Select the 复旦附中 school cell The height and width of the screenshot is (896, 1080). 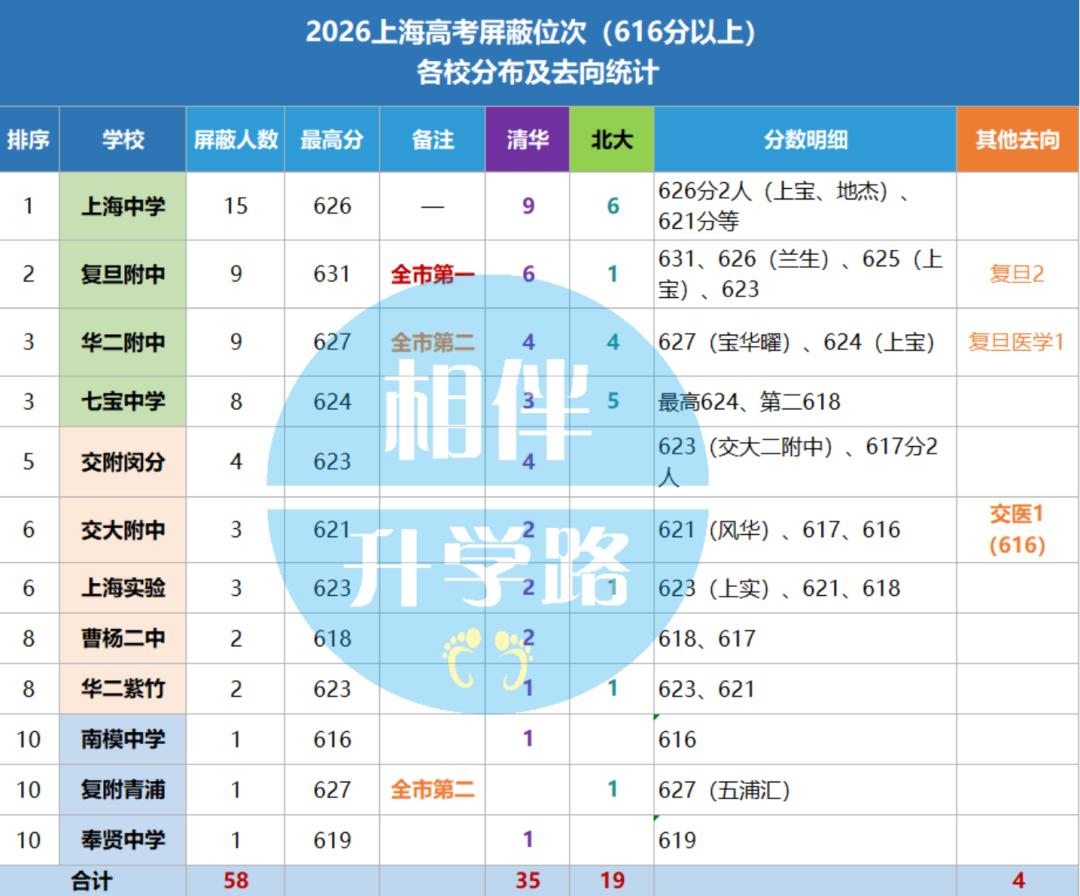123,274
